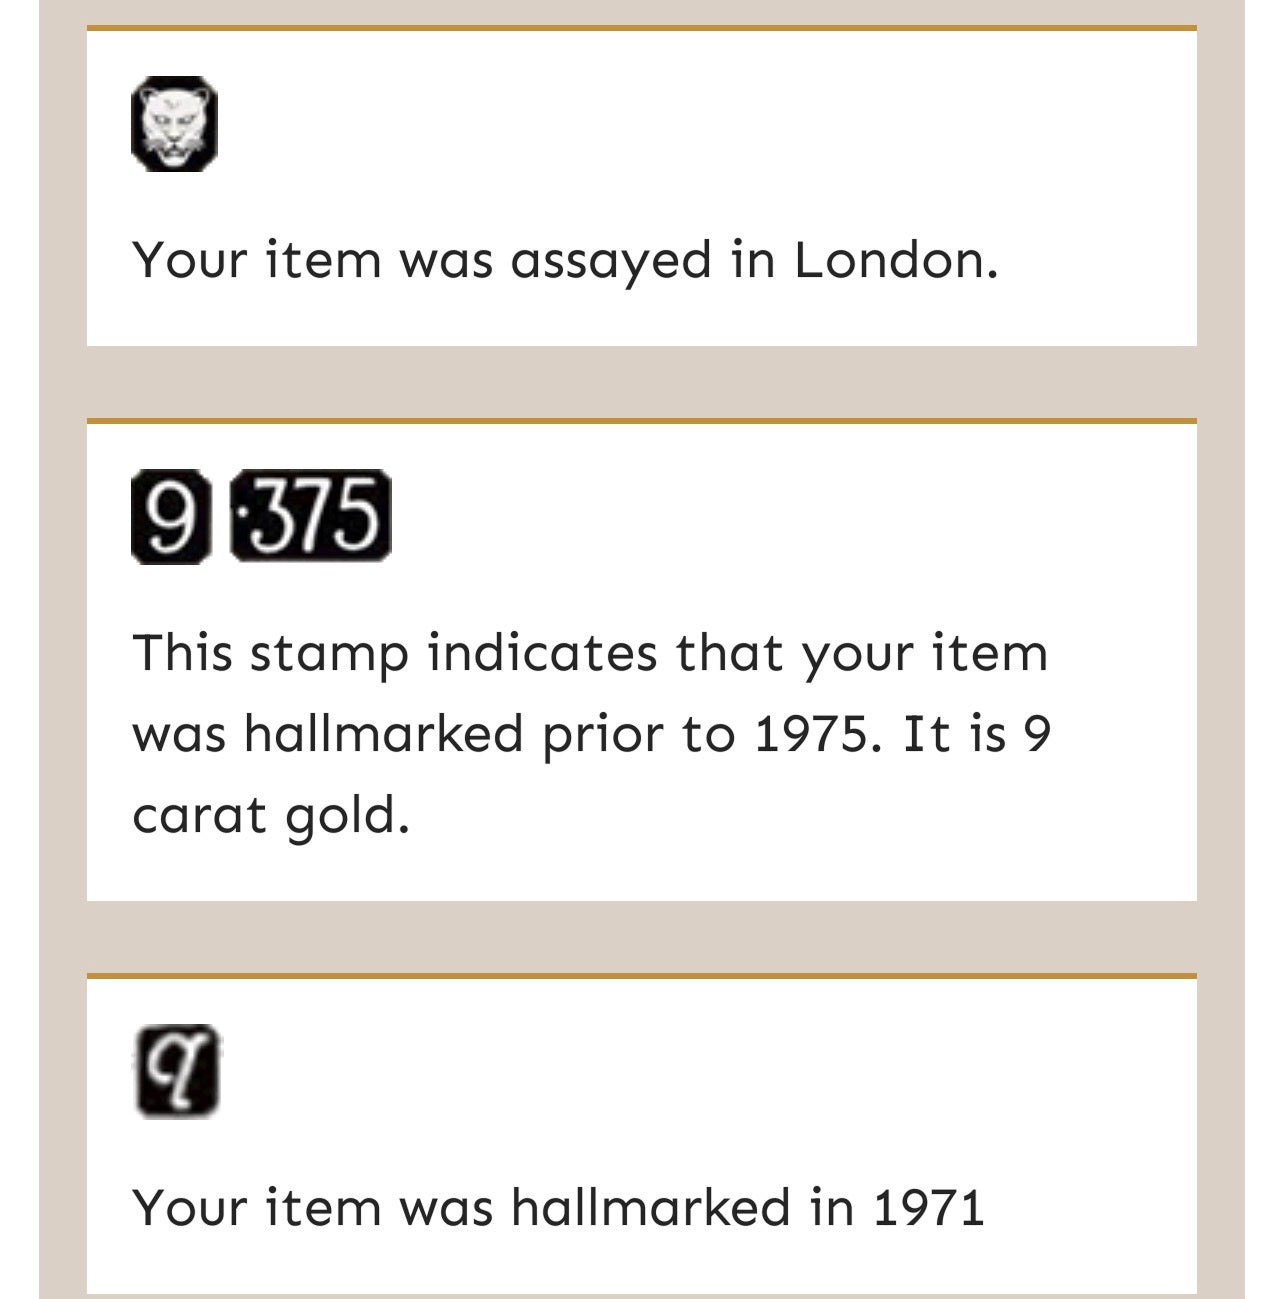Click gold border above leopard card
This screenshot has width=1284, height=1299.
pyautogui.click(x=642, y=28)
